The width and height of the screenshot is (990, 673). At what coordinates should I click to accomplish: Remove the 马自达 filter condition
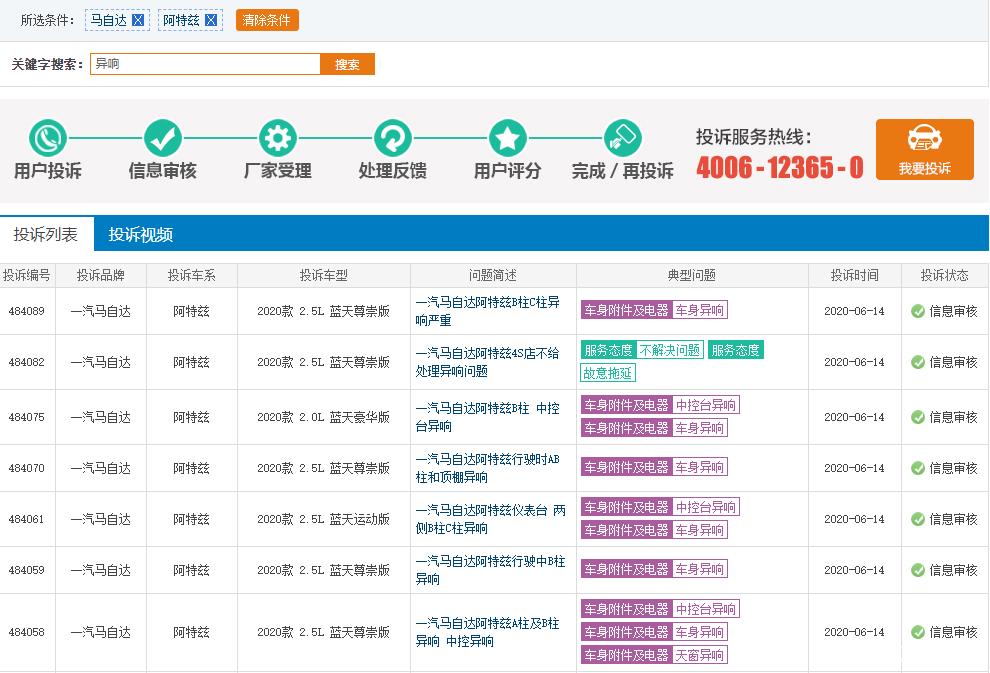coord(138,20)
